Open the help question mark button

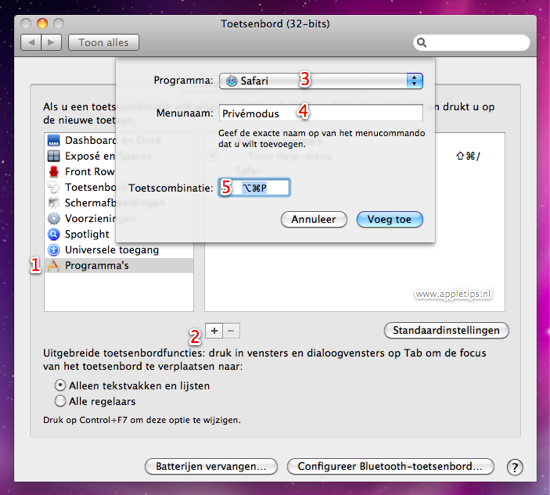point(515,467)
